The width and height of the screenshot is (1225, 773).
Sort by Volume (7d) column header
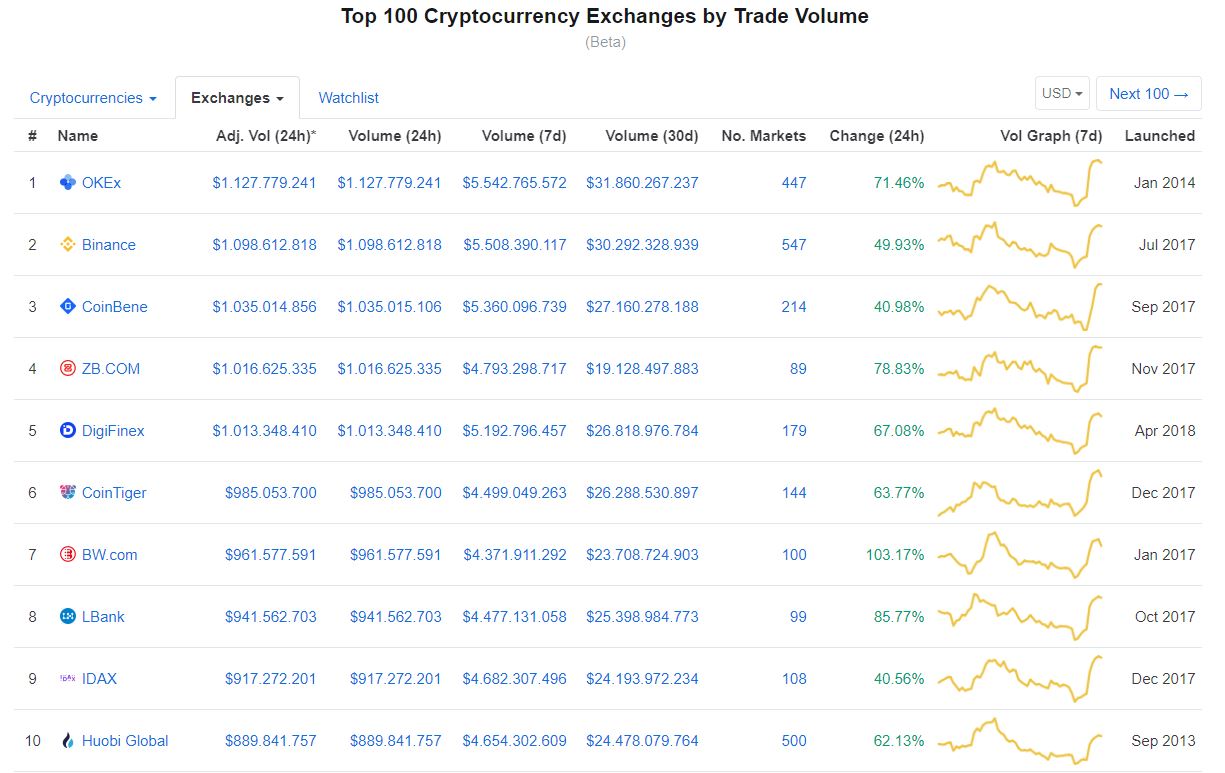pos(524,136)
